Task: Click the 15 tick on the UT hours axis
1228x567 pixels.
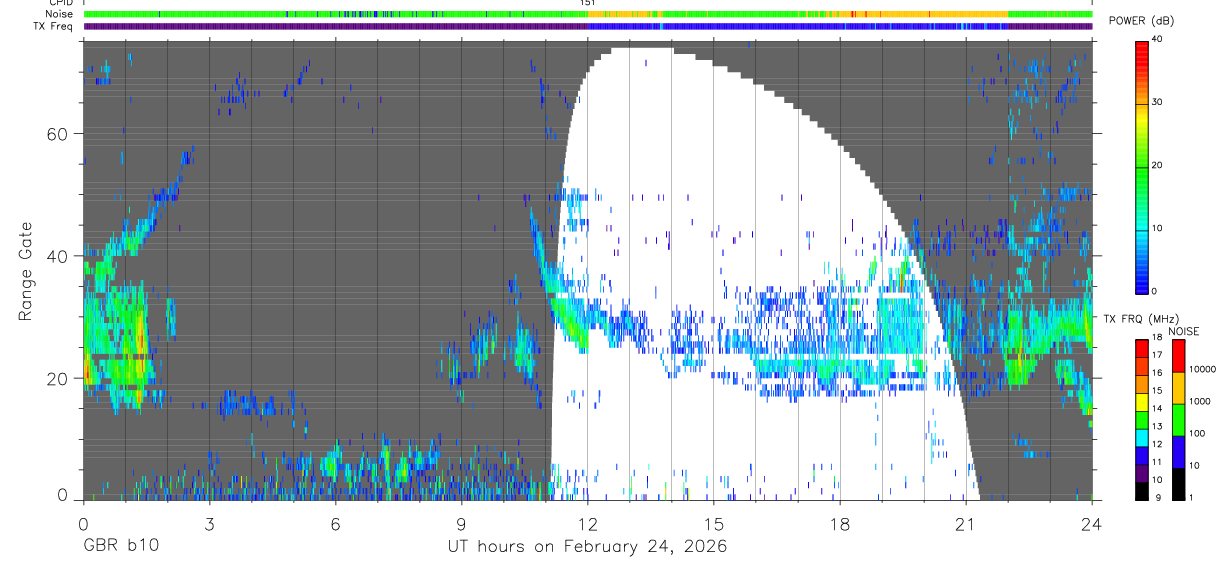Action: (x=713, y=523)
